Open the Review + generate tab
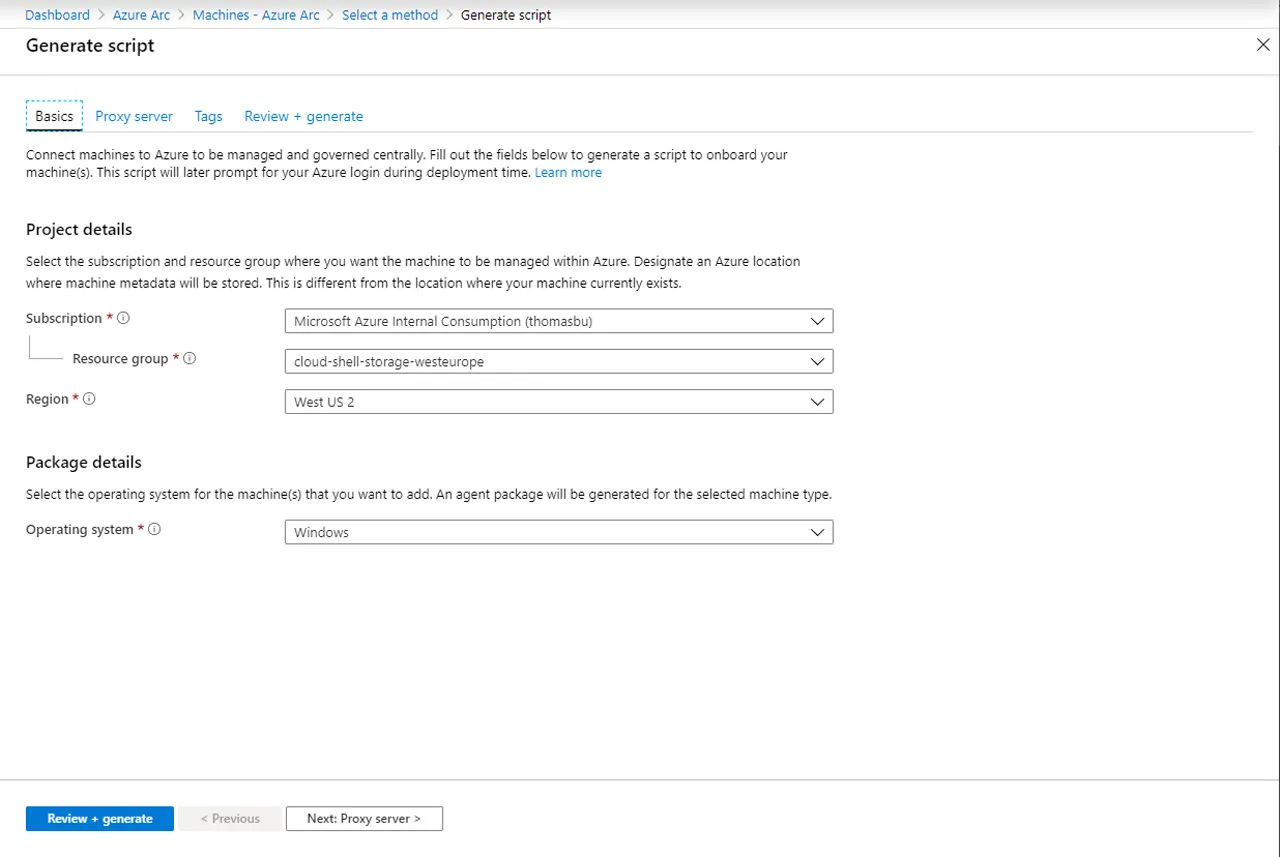The height and width of the screenshot is (857, 1280). click(x=303, y=116)
